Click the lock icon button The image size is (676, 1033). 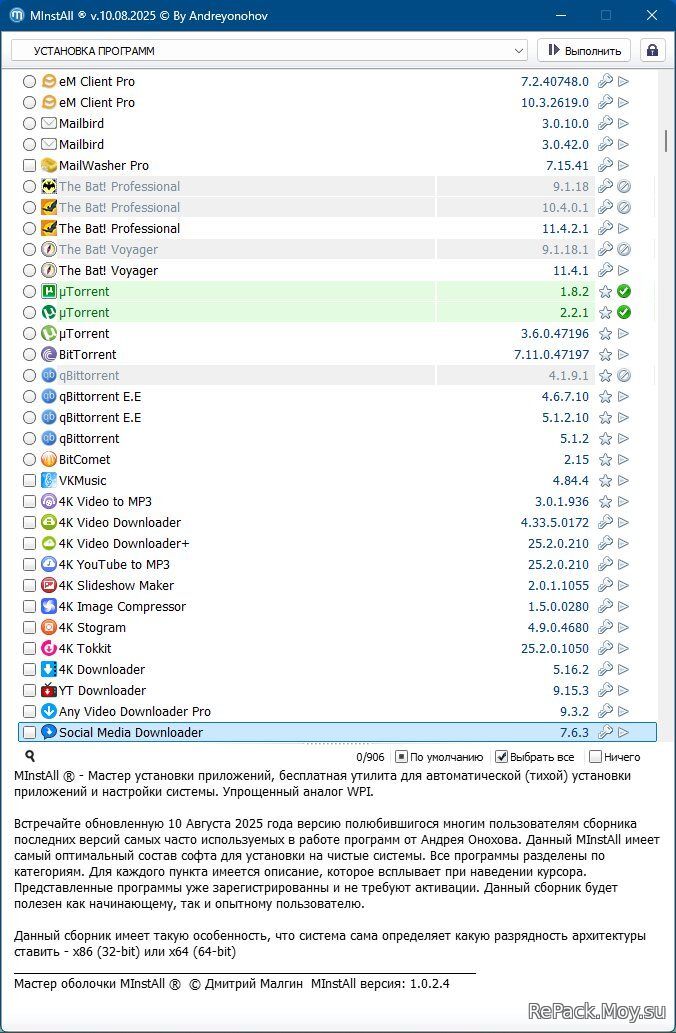pos(652,51)
